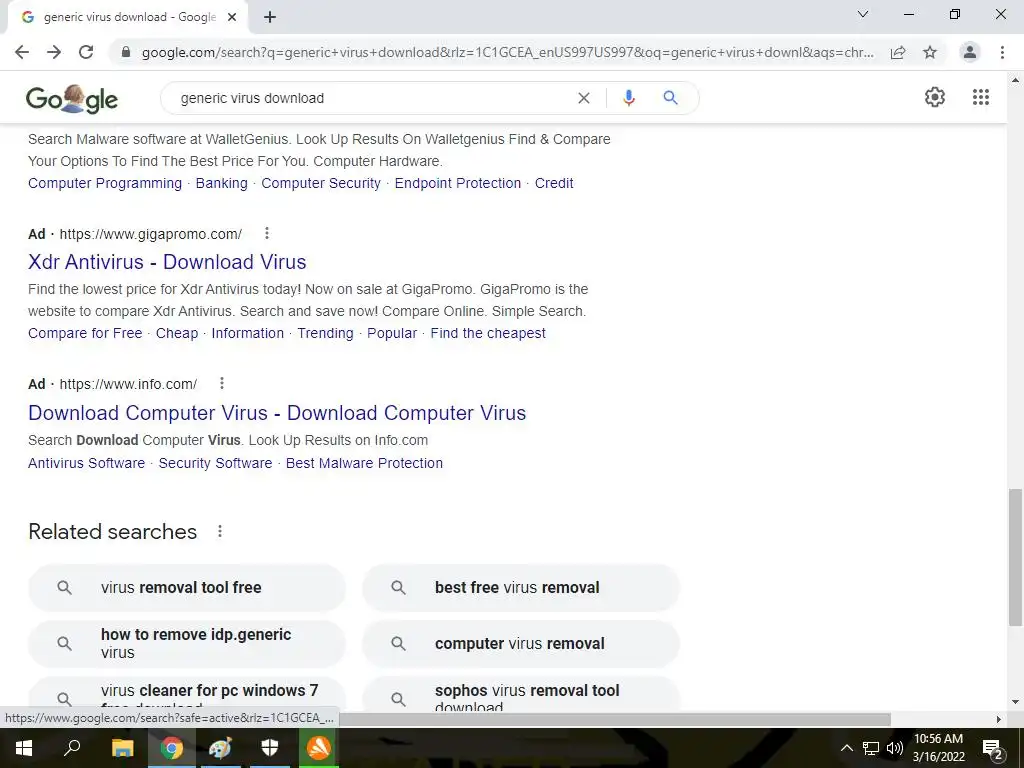Follow the Credit link
The height and width of the screenshot is (768, 1024).
point(554,184)
